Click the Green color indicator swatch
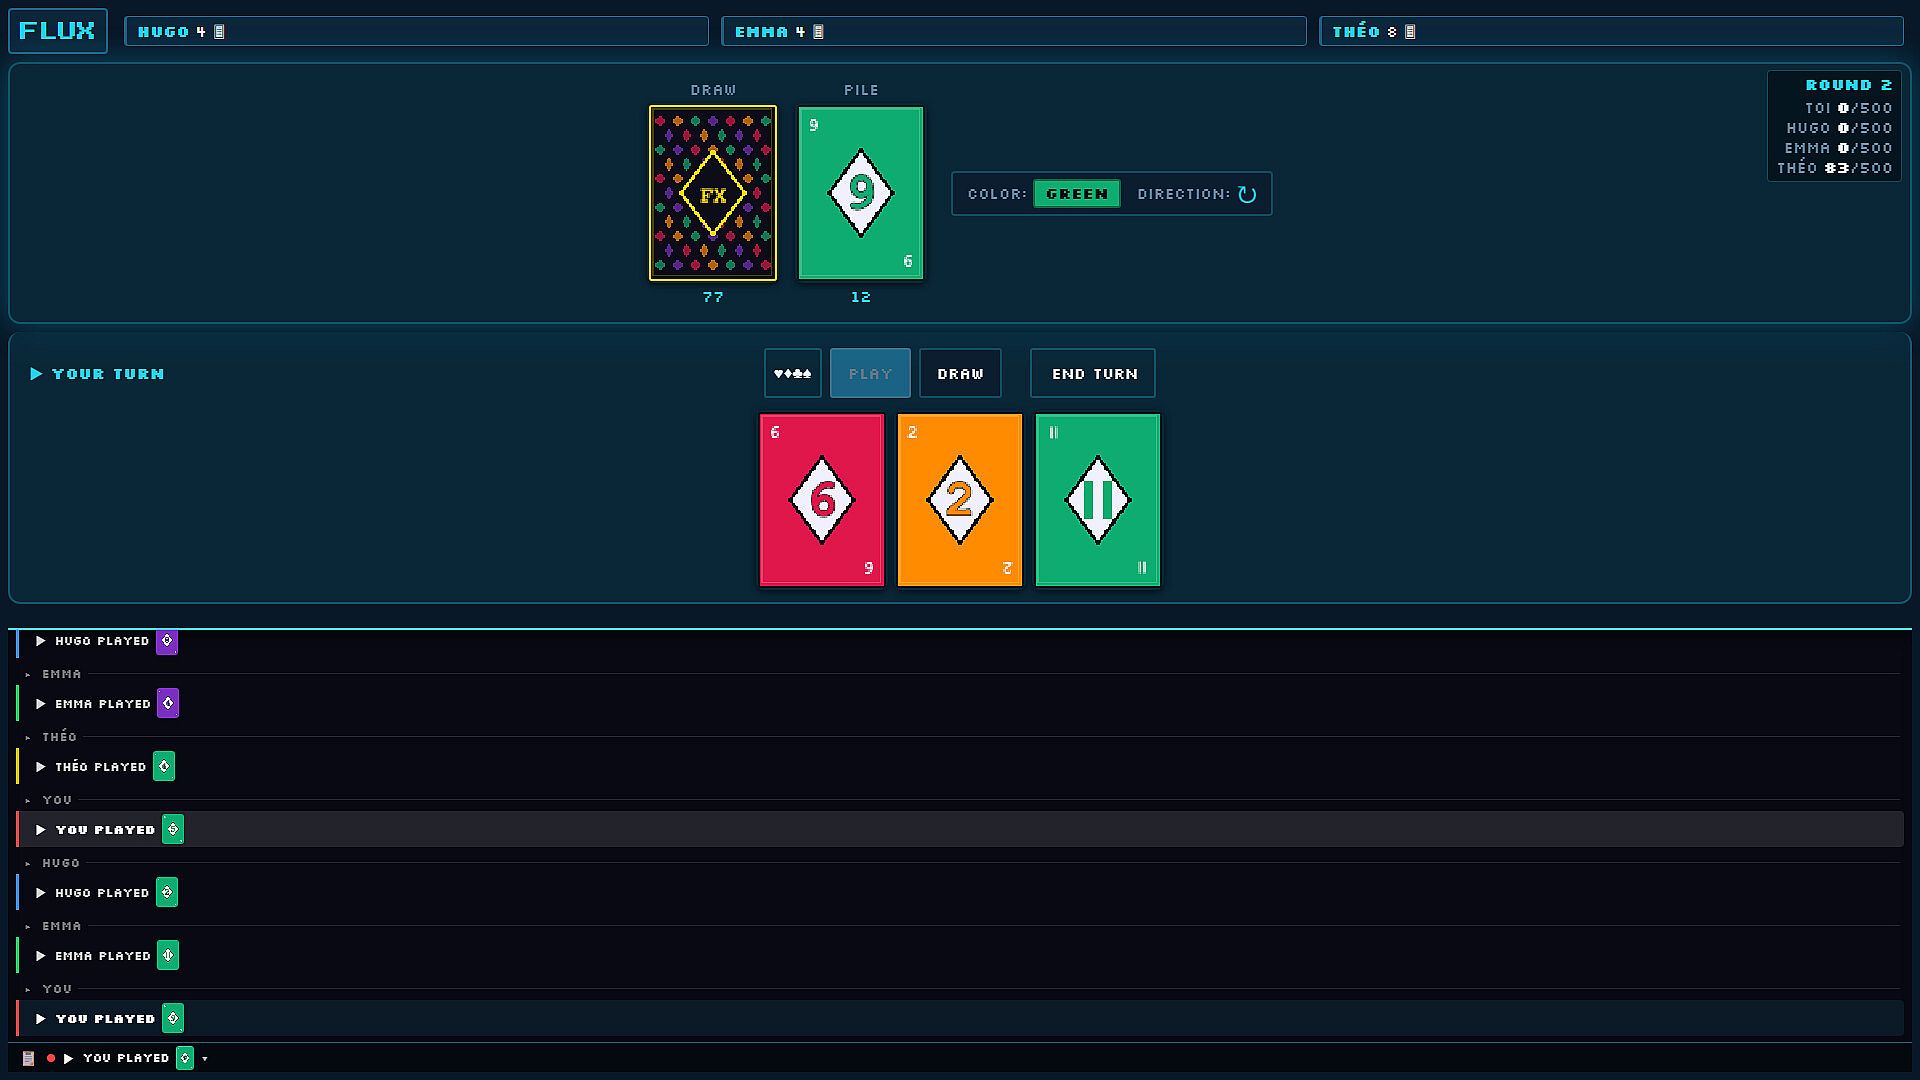1920x1080 pixels. pos(1077,194)
